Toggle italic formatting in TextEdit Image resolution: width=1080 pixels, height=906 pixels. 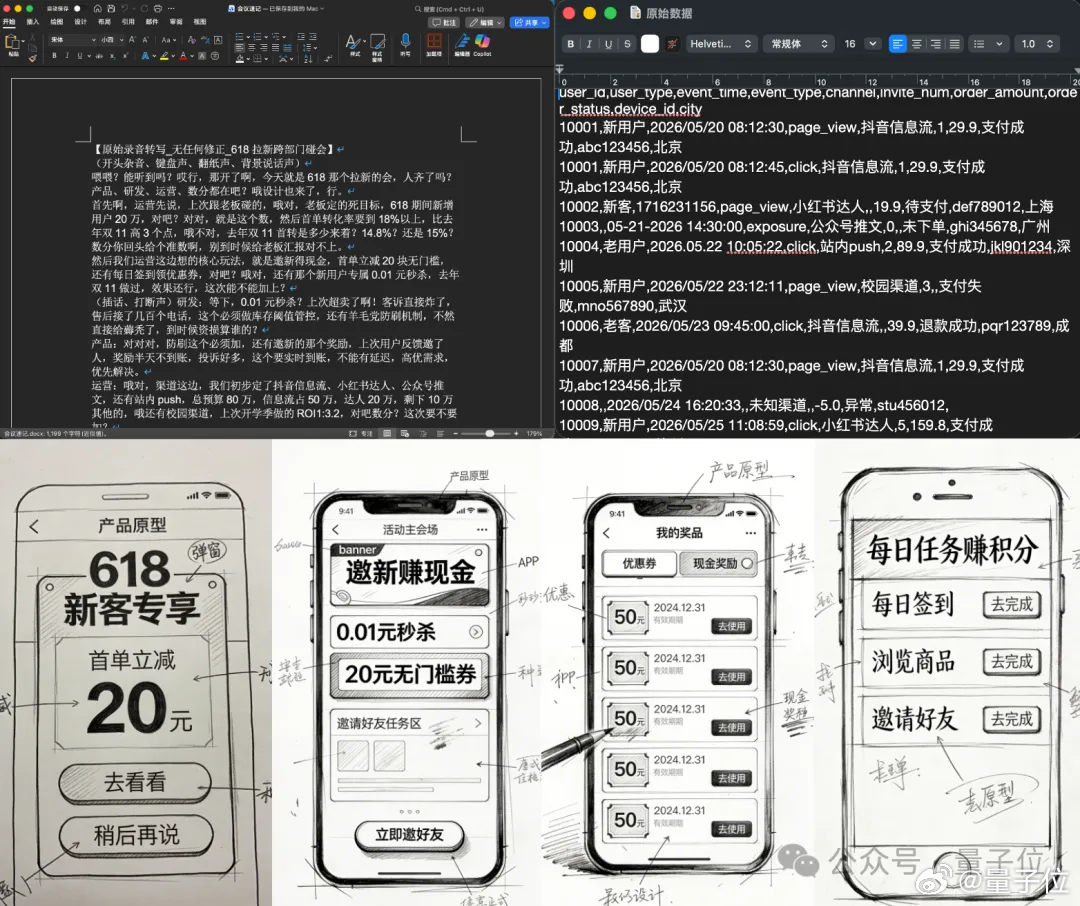[588, 44]
